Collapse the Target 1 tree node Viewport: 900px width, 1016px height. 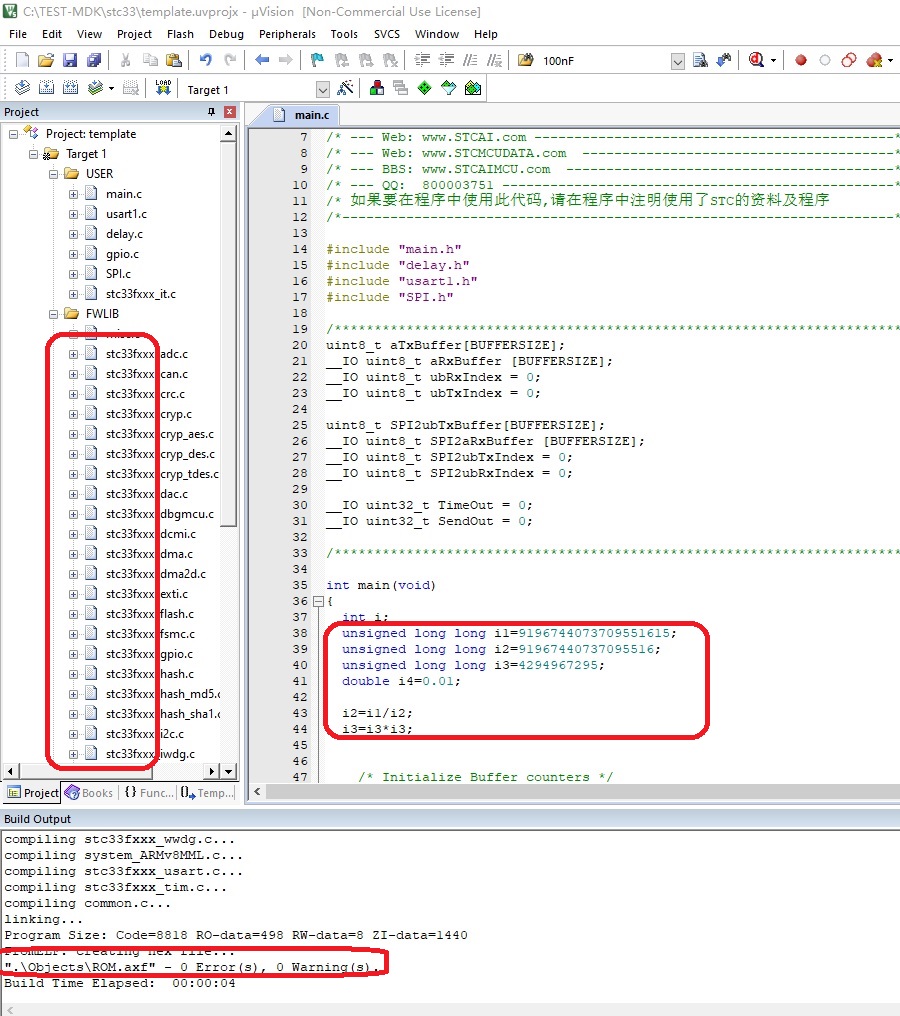click(33, 154)
